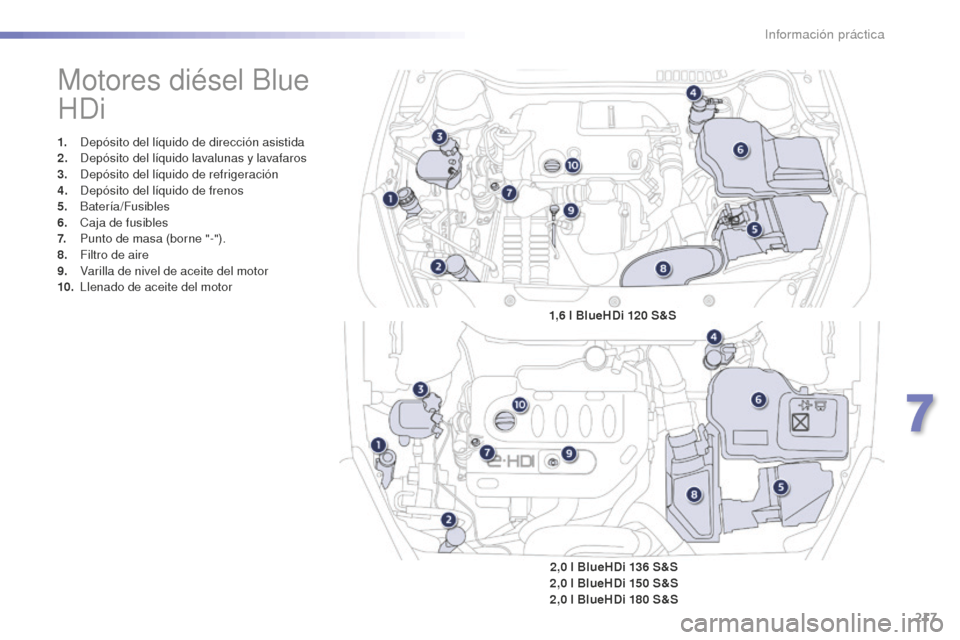The width and height of the screenshot is (960, 640).
Task: Click marker 10 in the 1,6 l BlueHDi diagram
Action: 572,165
